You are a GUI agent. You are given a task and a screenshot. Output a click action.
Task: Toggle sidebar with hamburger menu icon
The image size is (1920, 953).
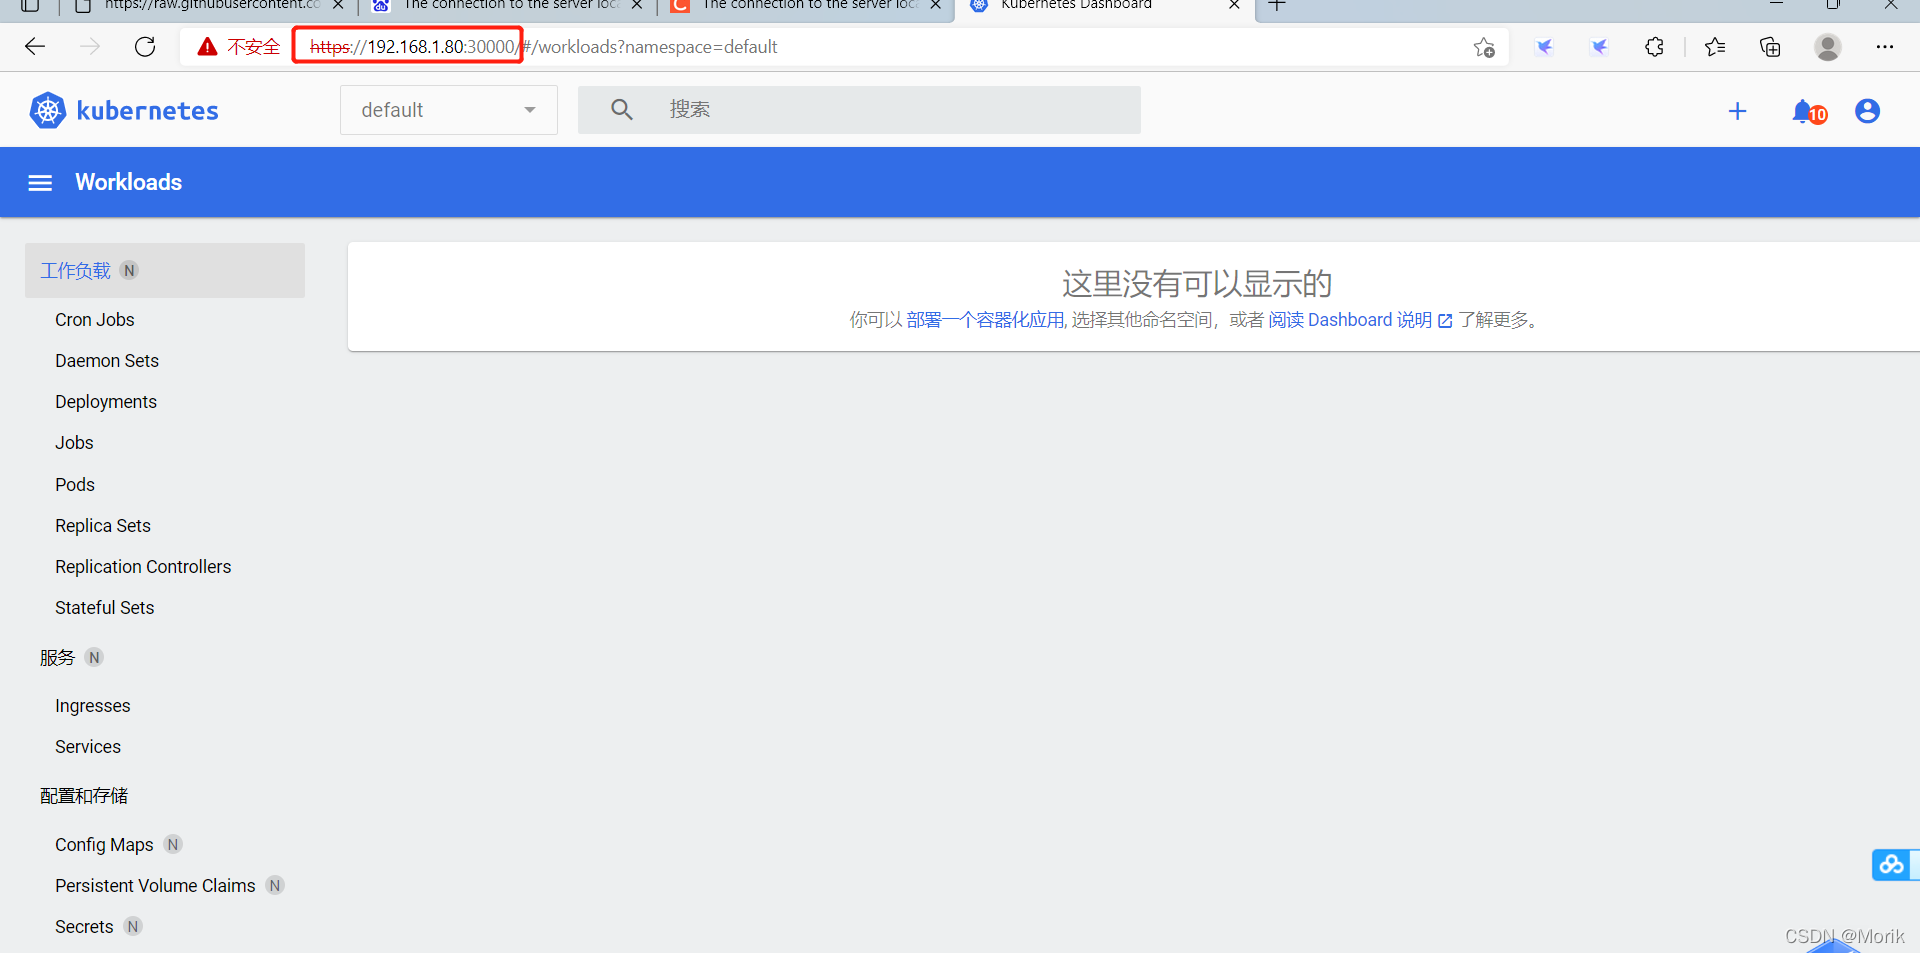(40, 183)
